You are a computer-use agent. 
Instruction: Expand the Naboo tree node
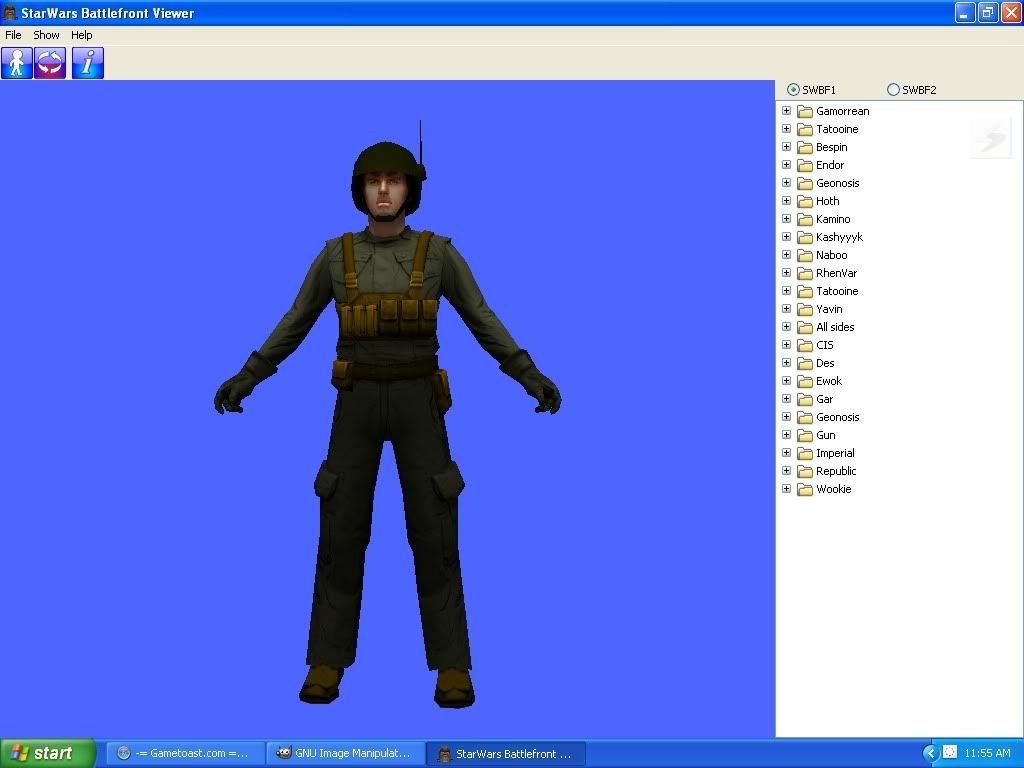click(x=786, y=255)
